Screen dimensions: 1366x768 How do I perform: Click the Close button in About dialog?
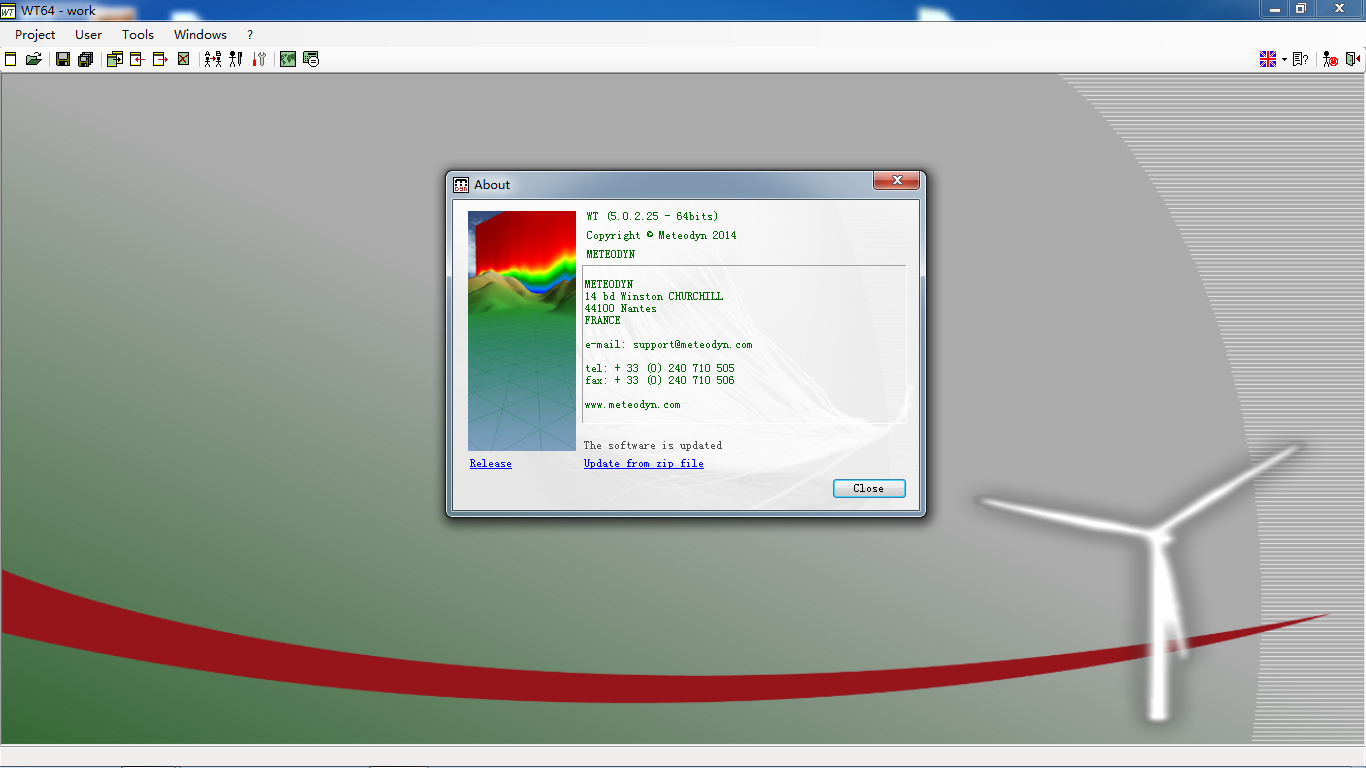click(x=869, y=488)
